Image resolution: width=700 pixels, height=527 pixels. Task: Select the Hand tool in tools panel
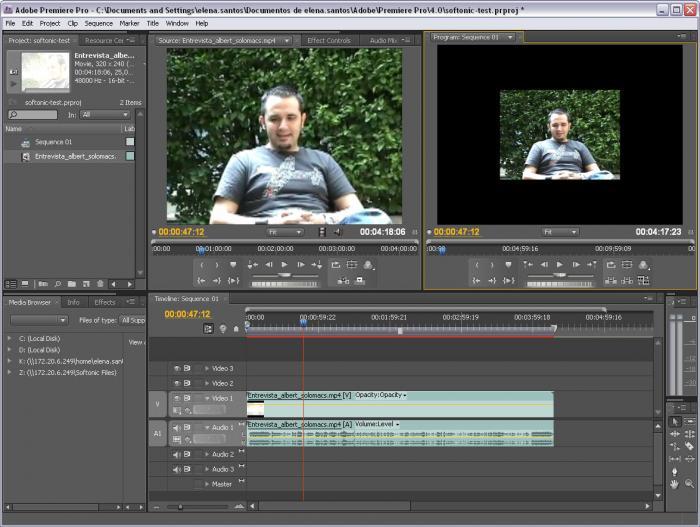(674, 484)
